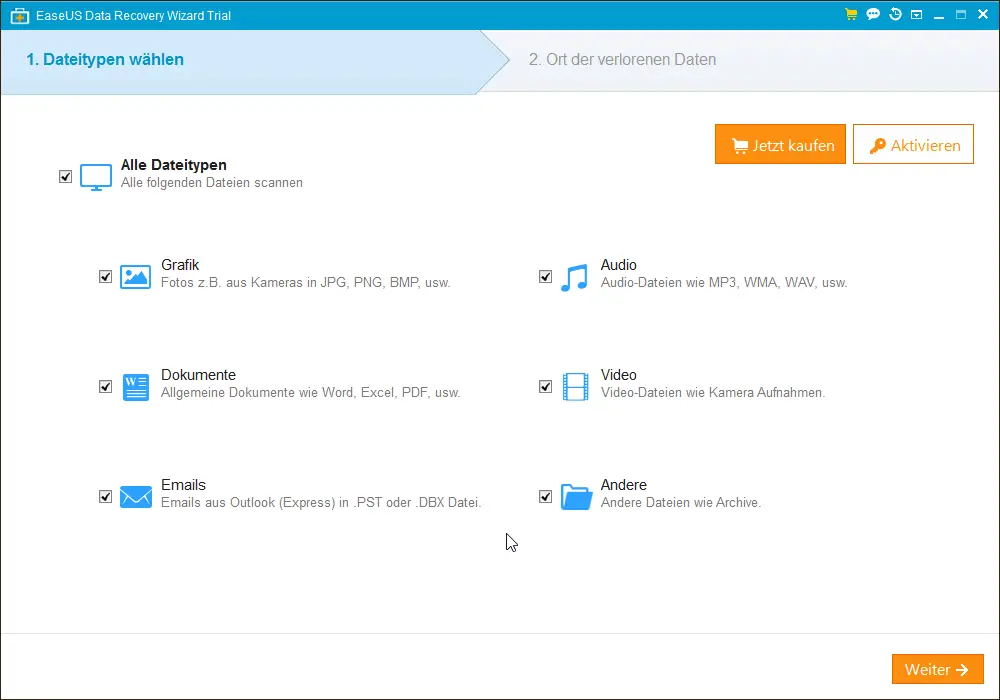Click 'Alle folgenden Dateien scannen' description
Image resolution: width=1000 pixels, height=700 pixels.
point(212,182)
